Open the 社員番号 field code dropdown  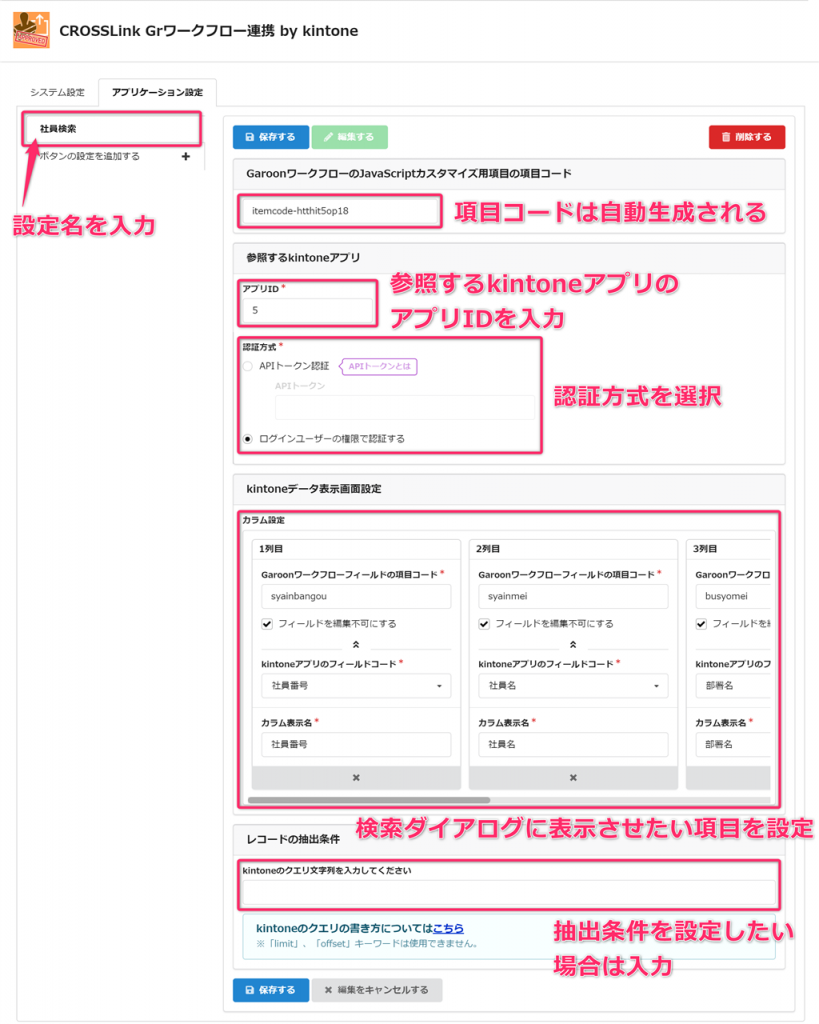click(356, 686)
